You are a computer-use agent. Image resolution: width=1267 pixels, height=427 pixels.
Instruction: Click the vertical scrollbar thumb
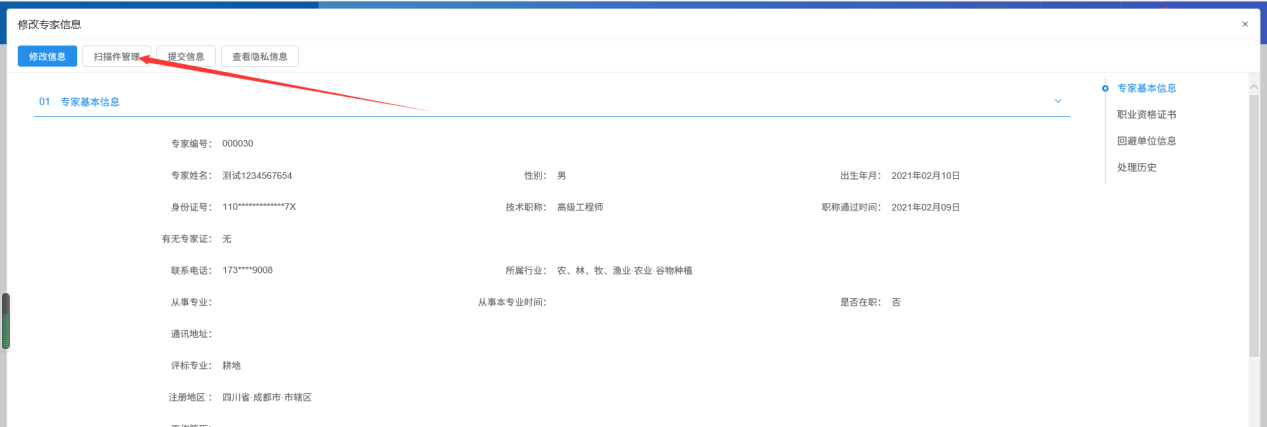[x=1254, y=220]
